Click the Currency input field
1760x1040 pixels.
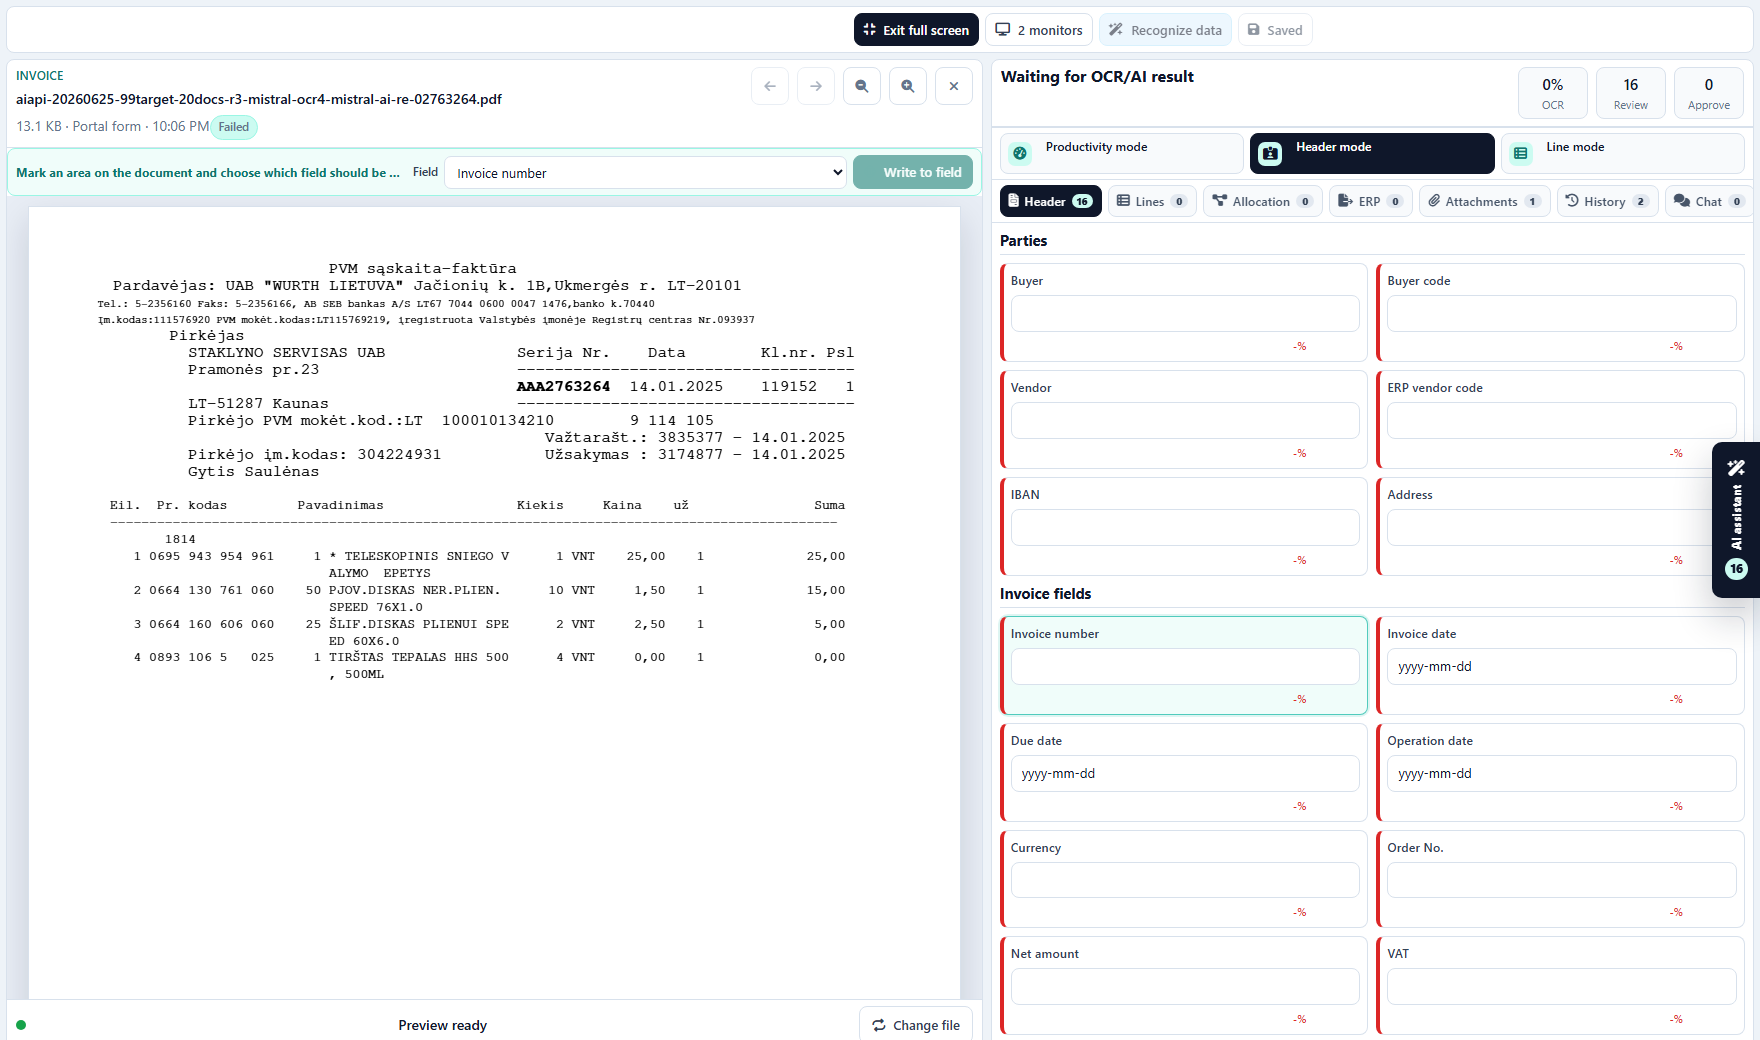click(x=1185, y=880)
